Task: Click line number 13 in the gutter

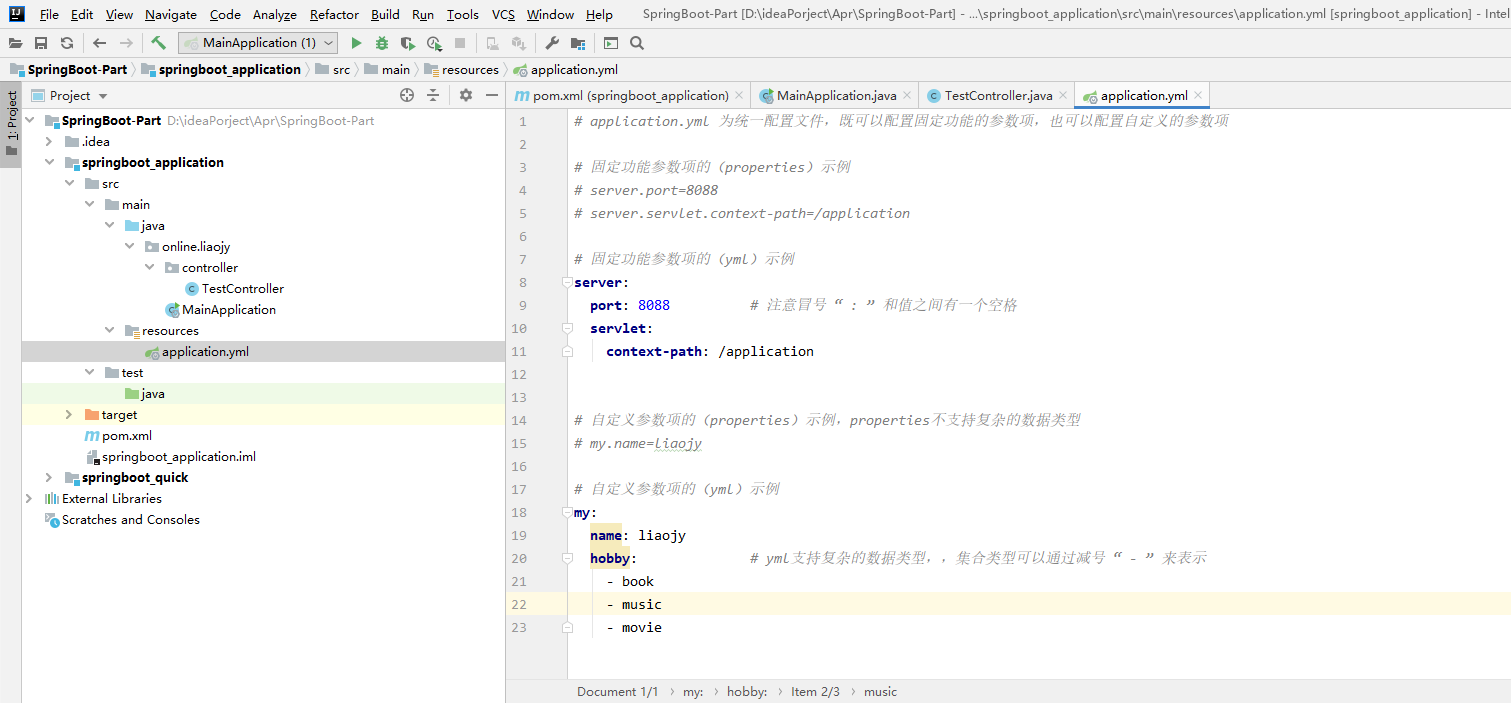Action: (518, 397)
